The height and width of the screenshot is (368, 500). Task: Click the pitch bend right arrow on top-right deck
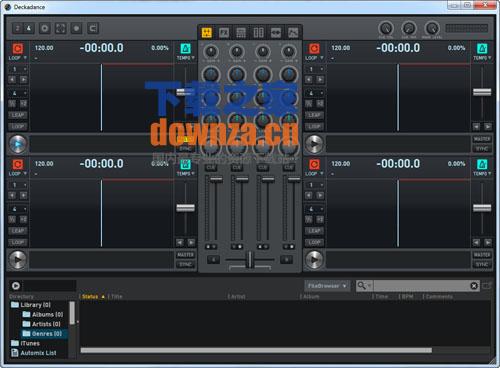click(488, 127)
